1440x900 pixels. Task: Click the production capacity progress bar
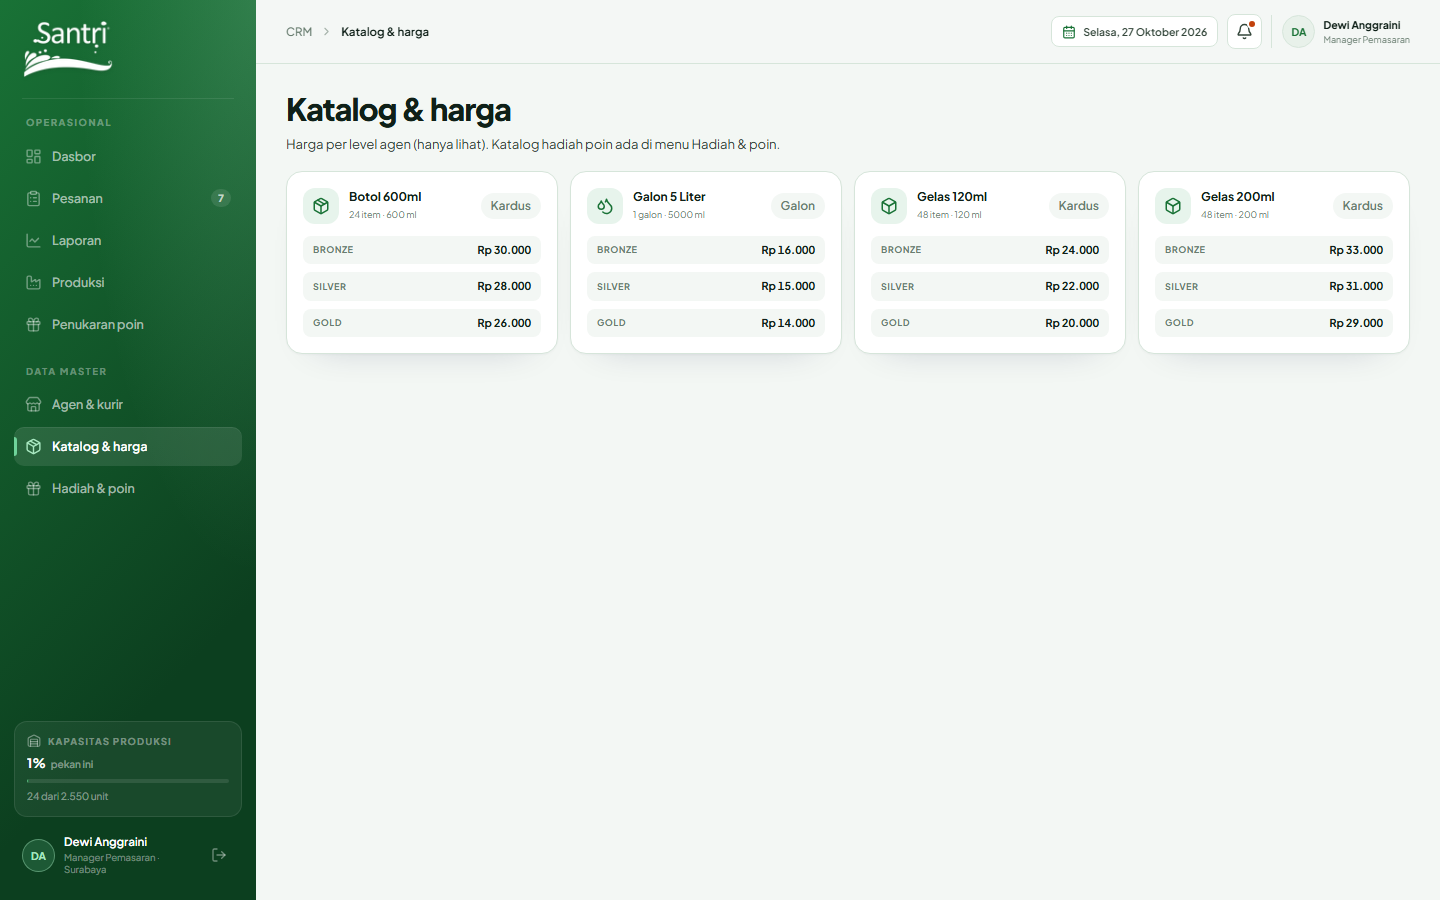128,781
